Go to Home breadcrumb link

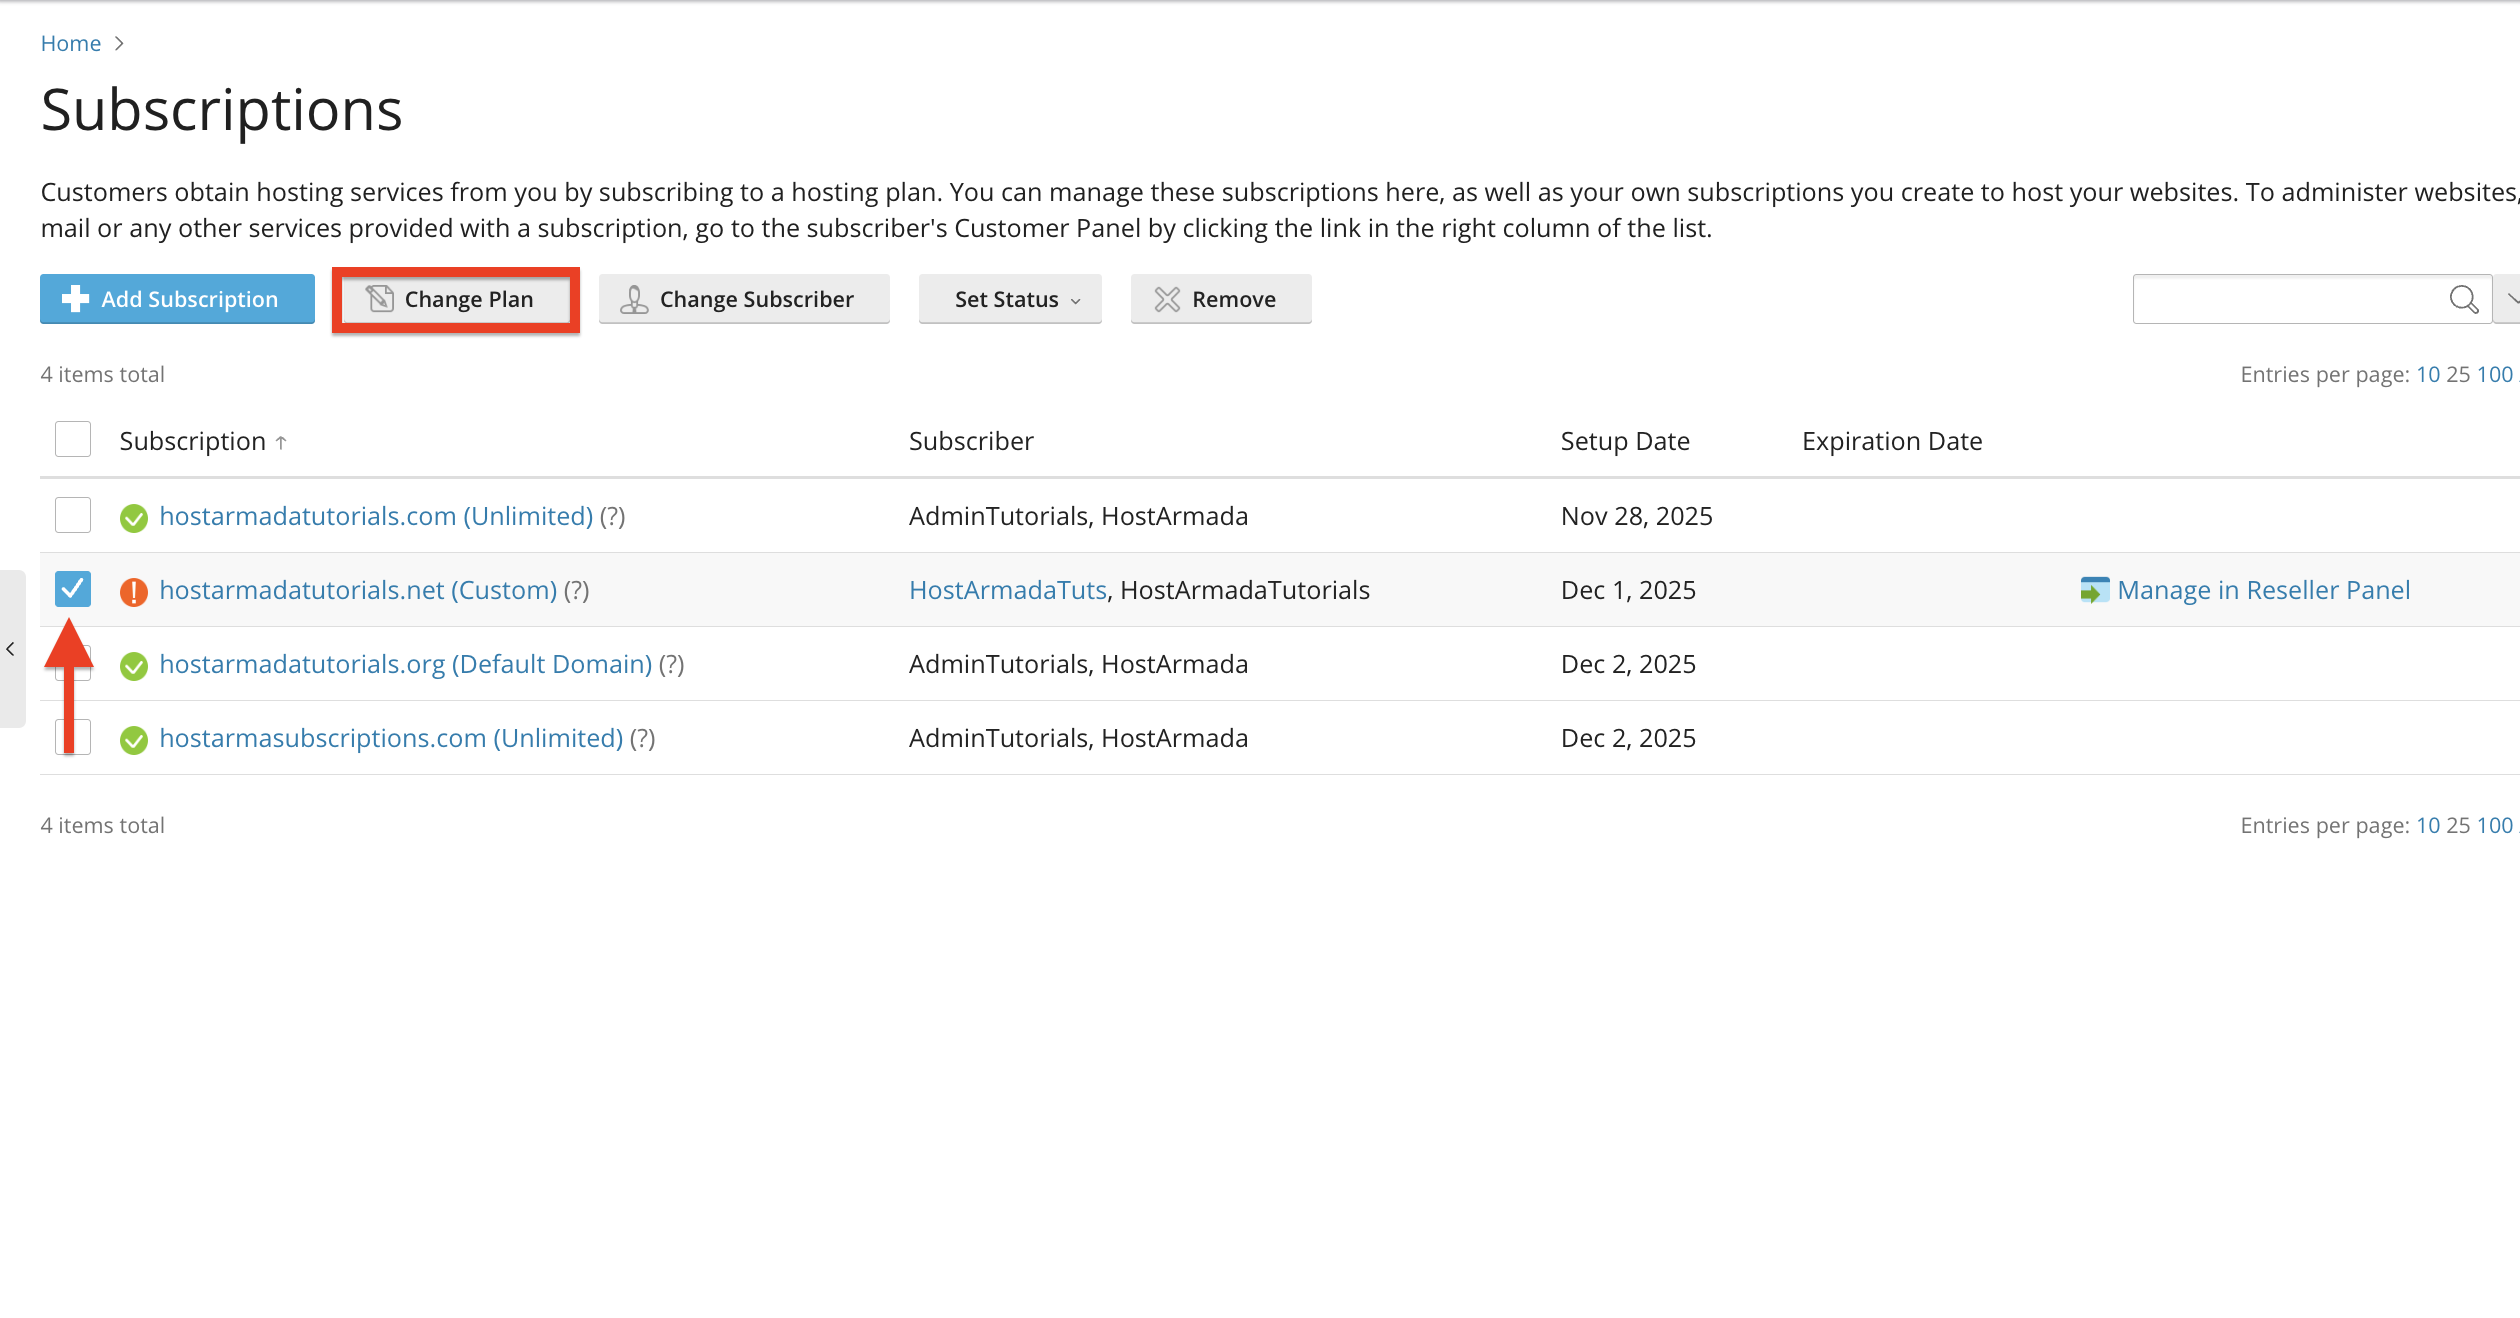[x=70, y=43]
